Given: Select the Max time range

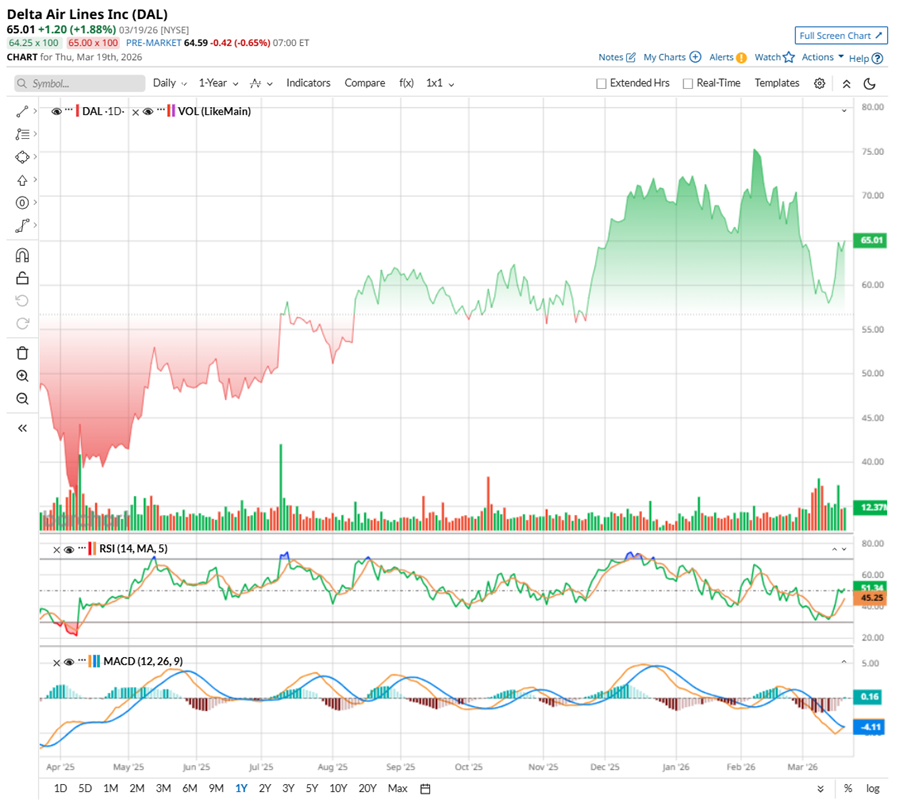Looking at the screenshot, I should pos(397,788).
